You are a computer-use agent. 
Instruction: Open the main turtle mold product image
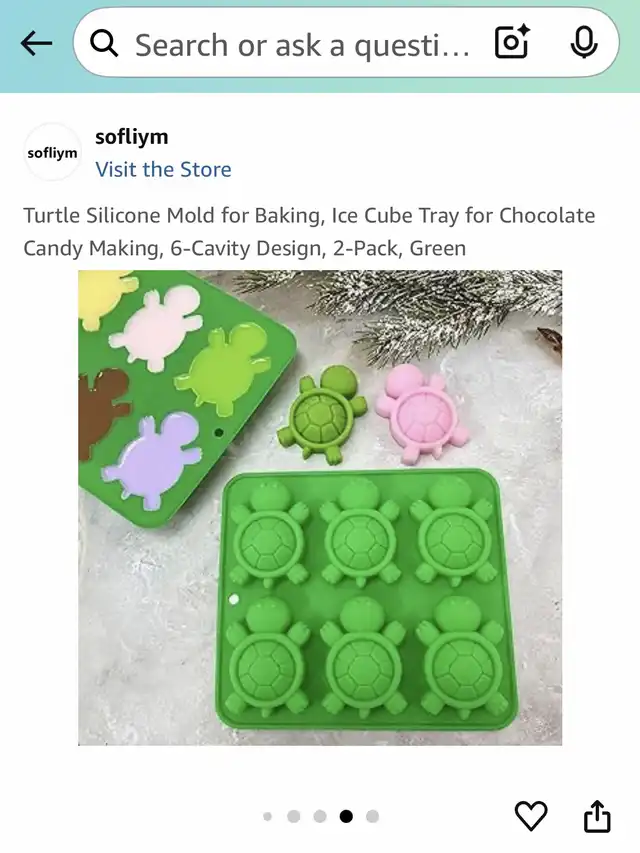point(320,508)
